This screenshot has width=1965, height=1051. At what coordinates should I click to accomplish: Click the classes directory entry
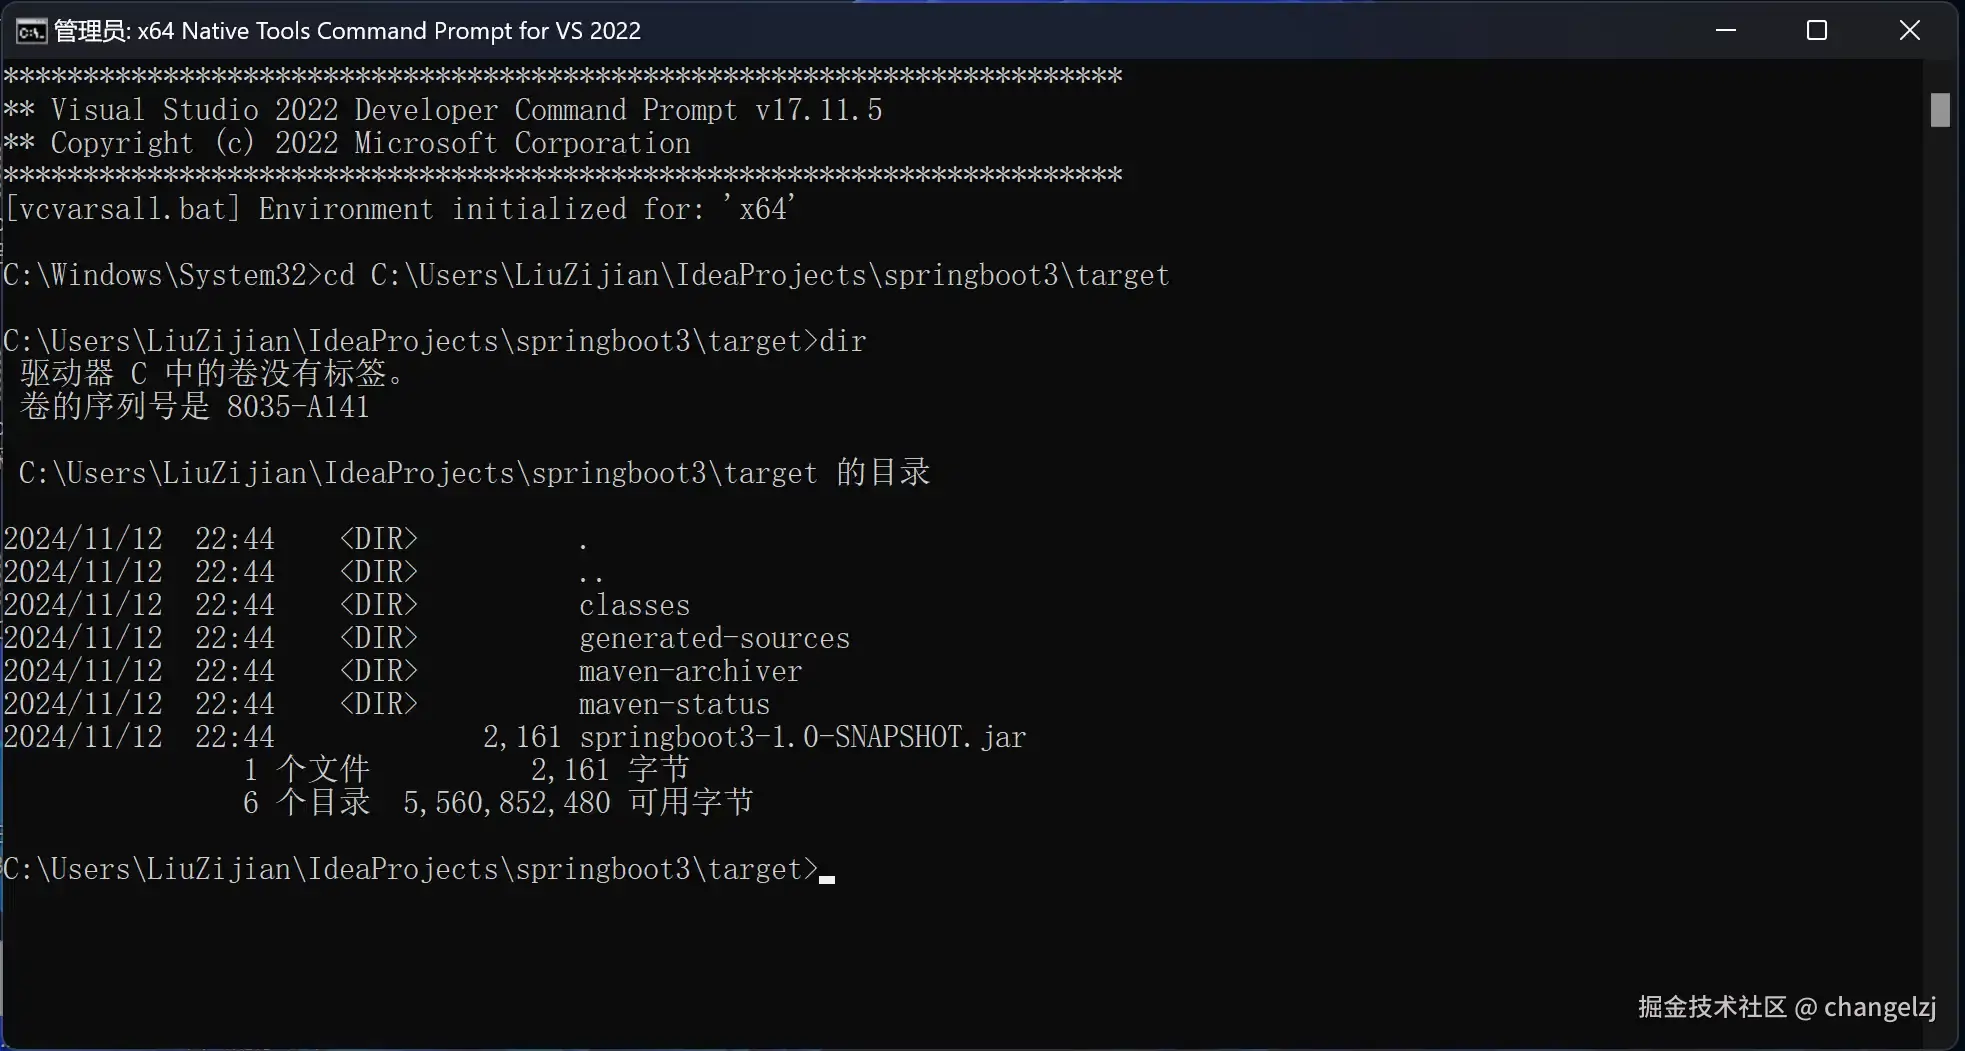point(634,605)
